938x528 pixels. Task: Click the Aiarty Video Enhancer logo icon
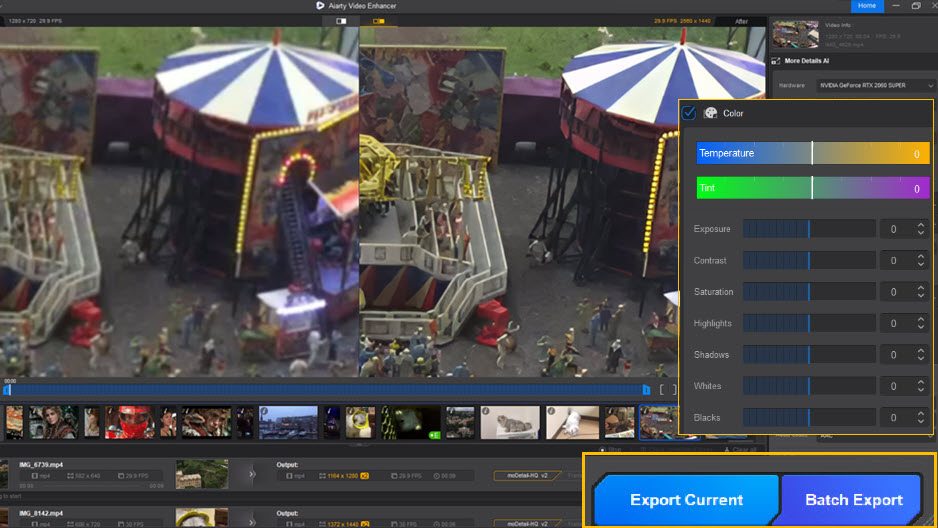[320, 6]
